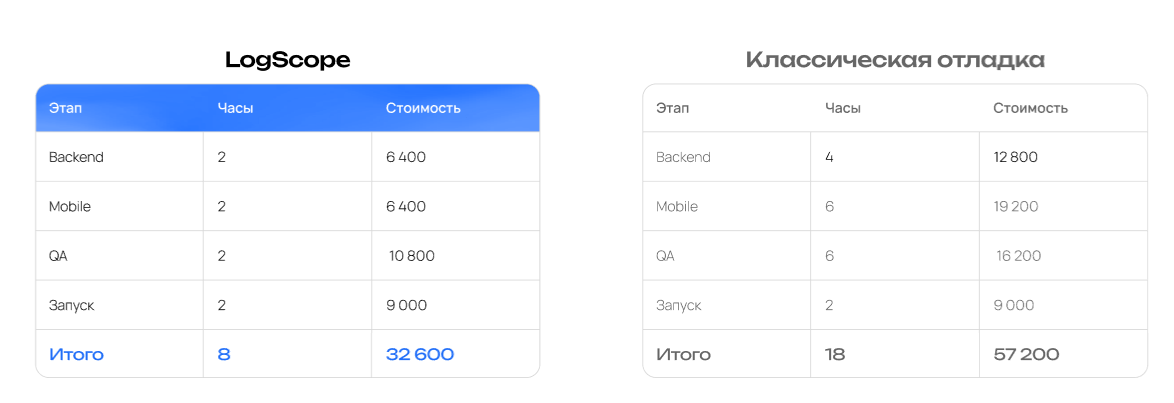The image size is (1174, 403).
Task: Click Mobile row in LogScope table
Action: tap(70, 206)
